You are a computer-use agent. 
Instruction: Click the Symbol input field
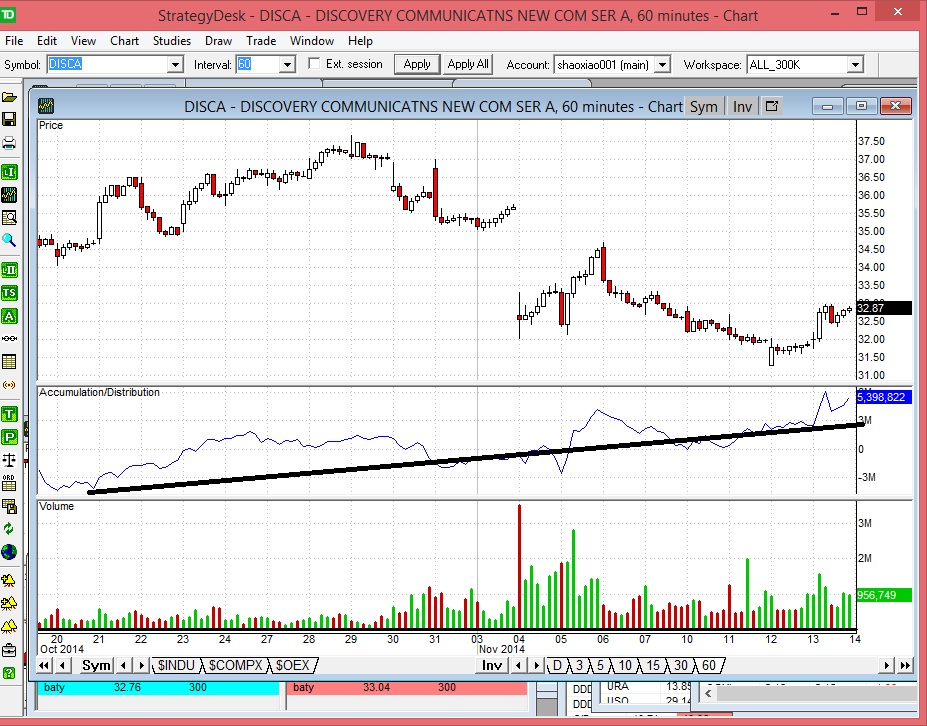108,64
